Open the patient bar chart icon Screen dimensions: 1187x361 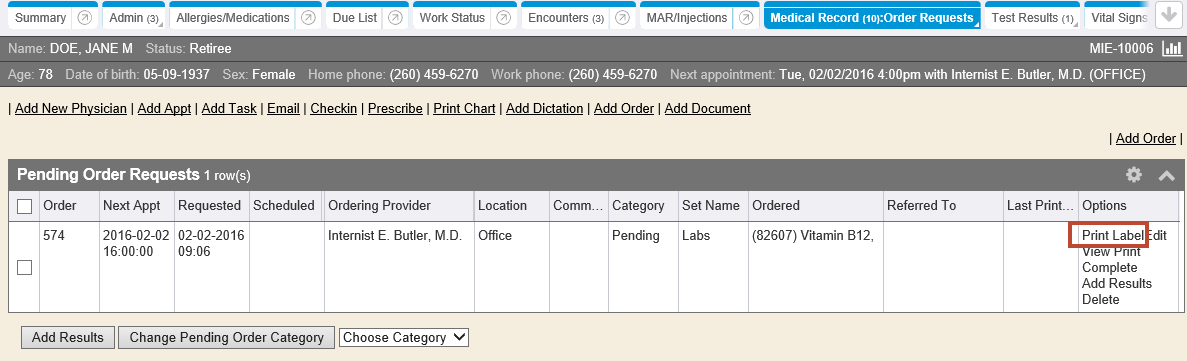1171,48
